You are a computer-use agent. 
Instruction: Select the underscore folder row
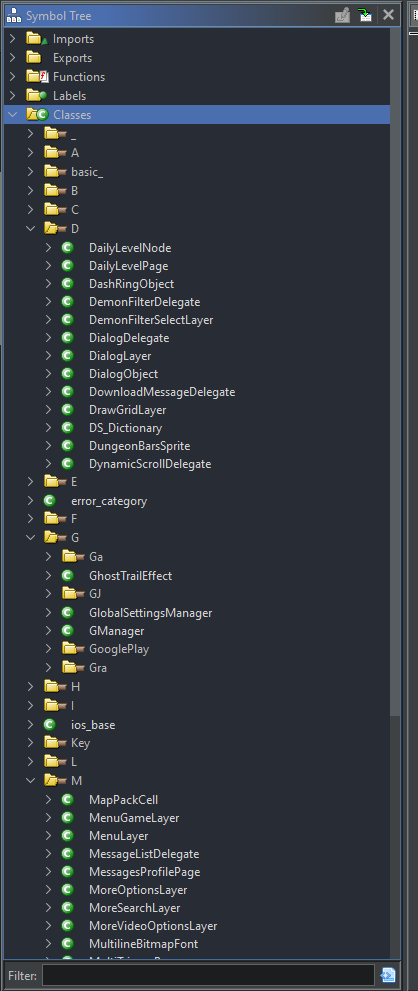click(196, 134)
